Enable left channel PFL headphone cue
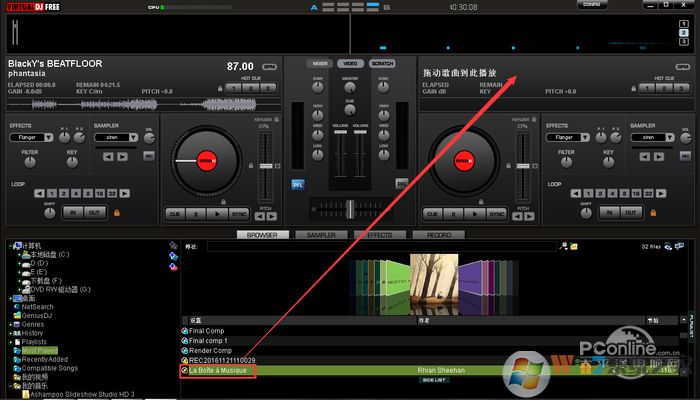Screen dimensions: 700x400 tap(298, 184)
